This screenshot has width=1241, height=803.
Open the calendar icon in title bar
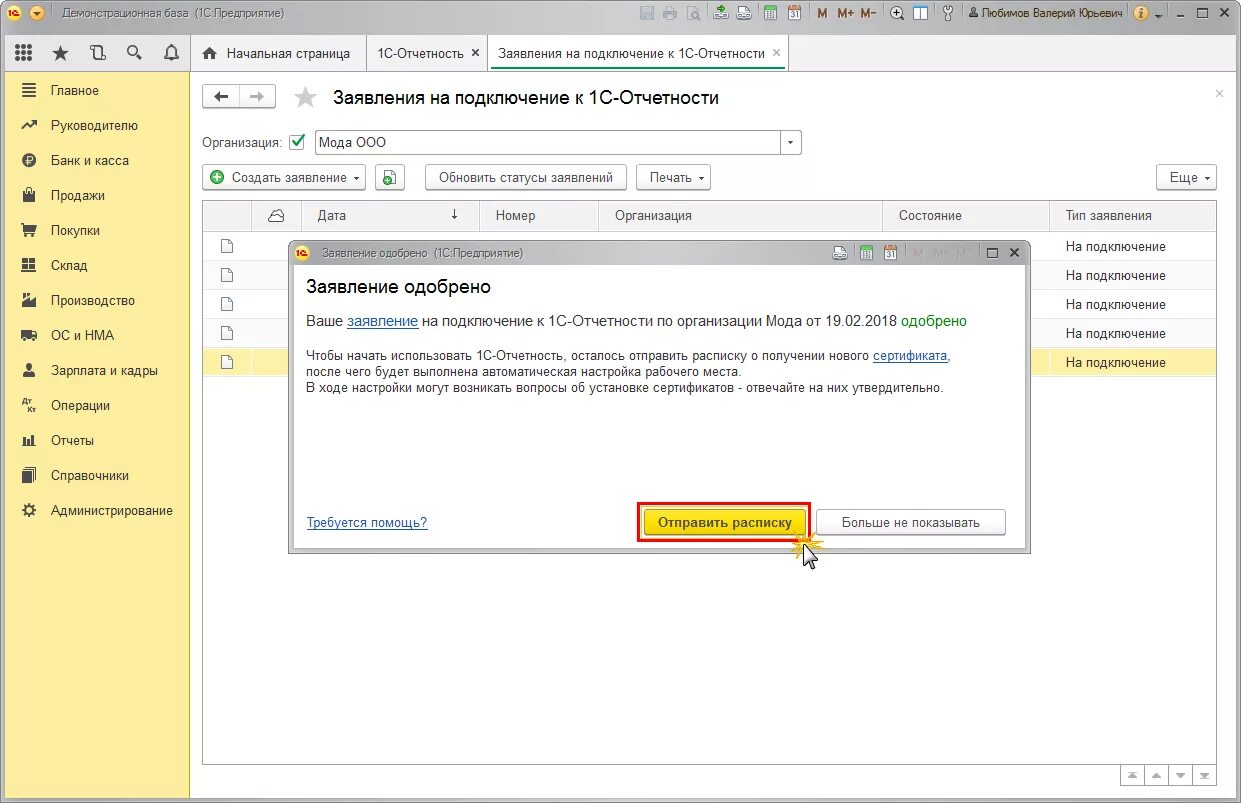(x=794, y=13)
